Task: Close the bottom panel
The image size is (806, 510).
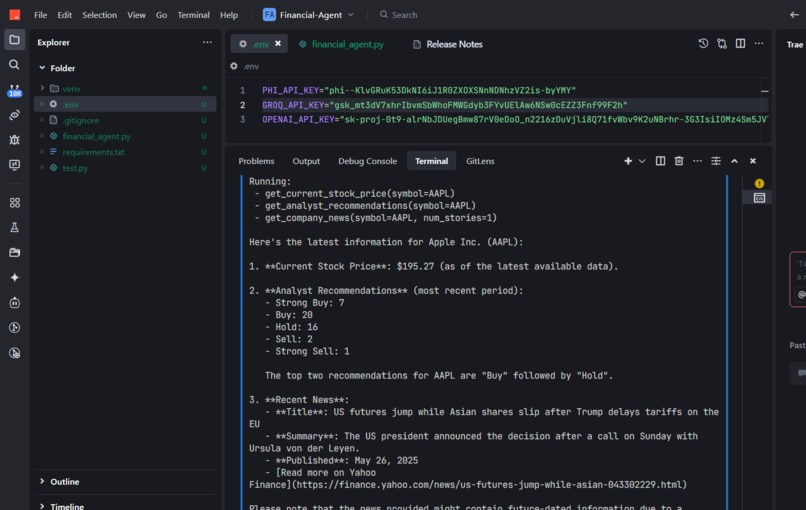Action: coord(753,161)
